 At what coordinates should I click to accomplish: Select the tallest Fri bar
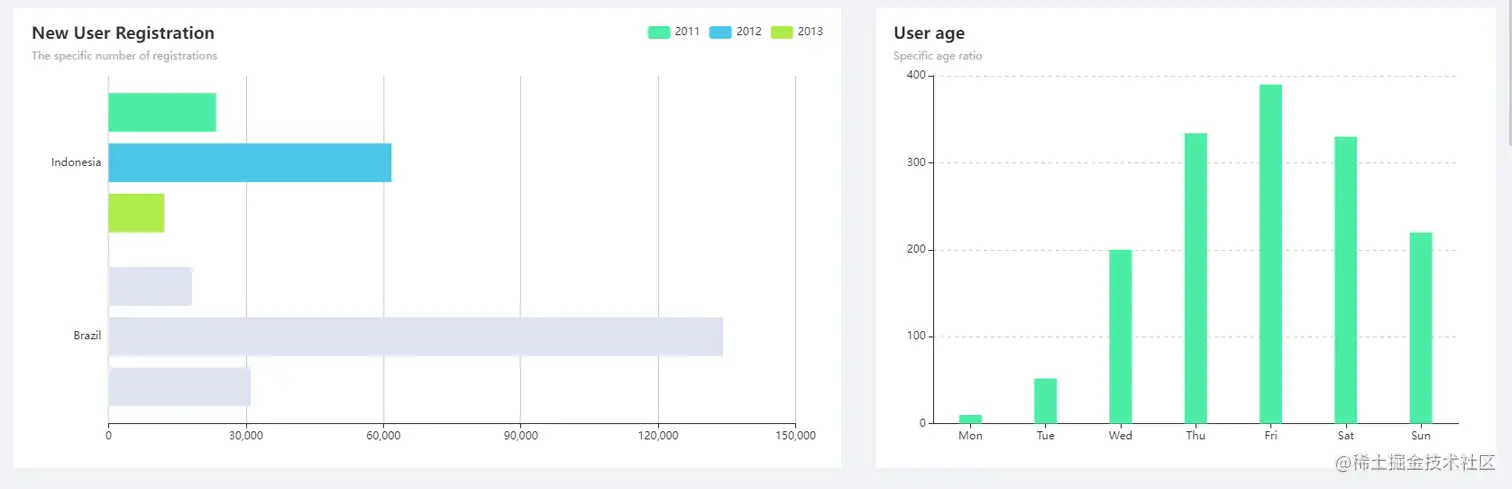[x=1270, y=254]
